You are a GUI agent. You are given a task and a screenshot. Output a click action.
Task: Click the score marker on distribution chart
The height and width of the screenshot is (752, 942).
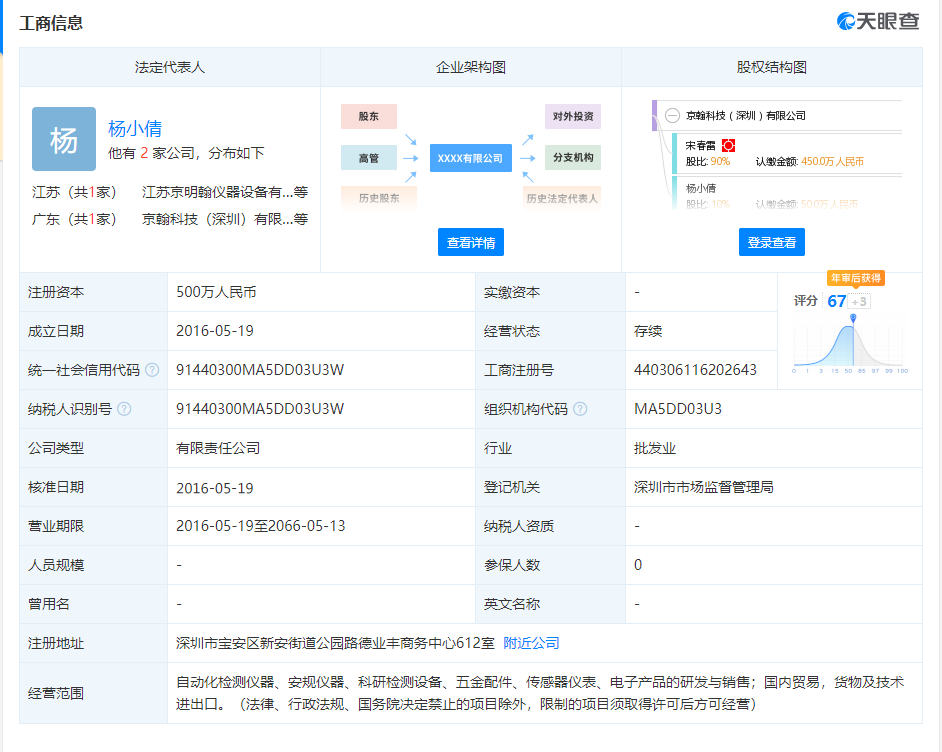(x=853, y=319)
